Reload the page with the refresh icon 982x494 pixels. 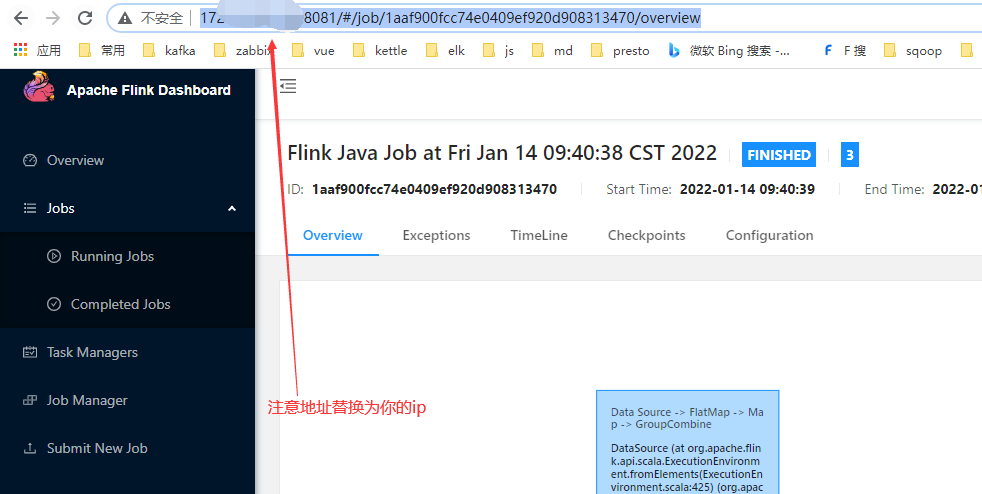[x=85, y=18]
